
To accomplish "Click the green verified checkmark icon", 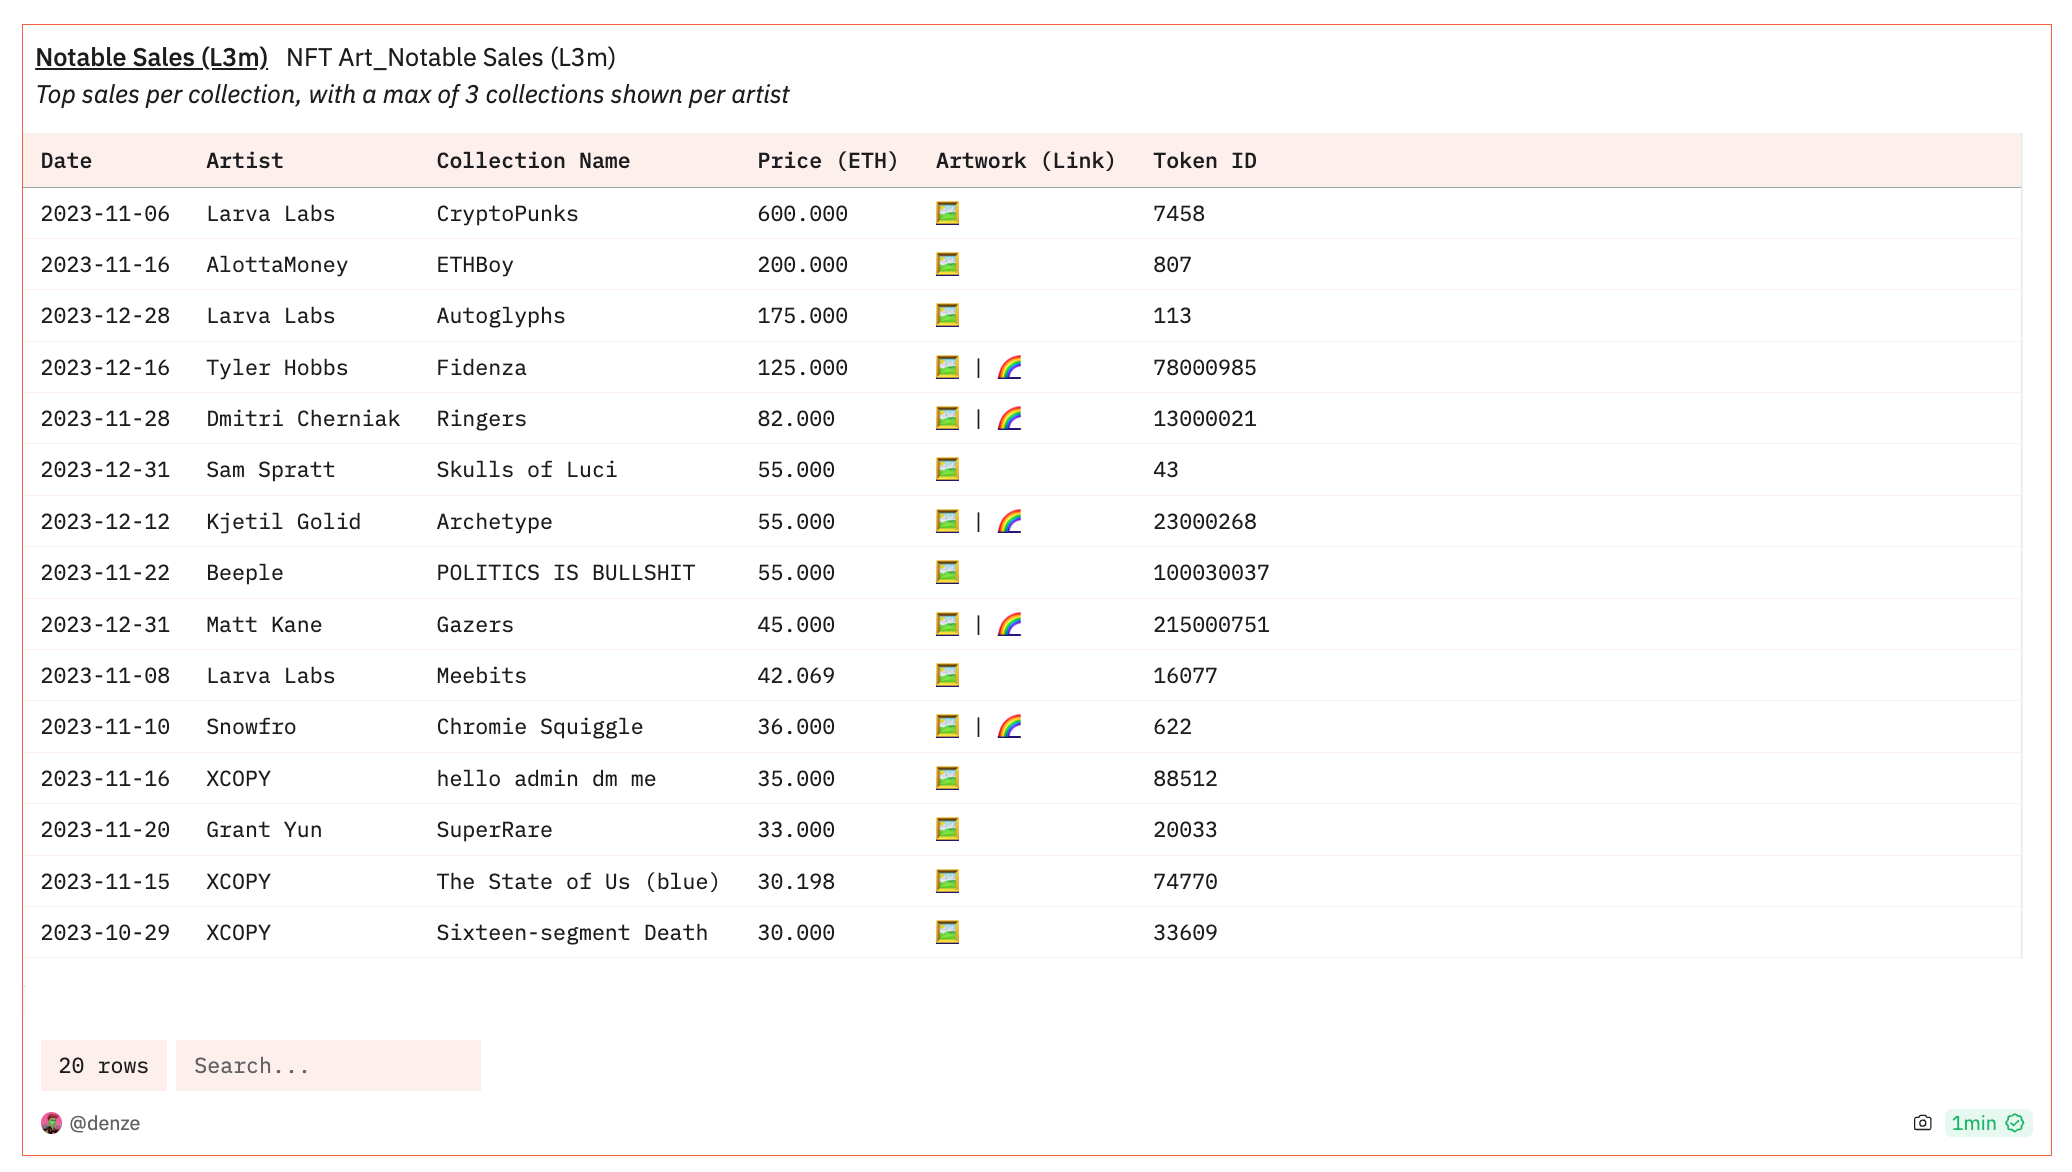I will click(2015, 1123).
